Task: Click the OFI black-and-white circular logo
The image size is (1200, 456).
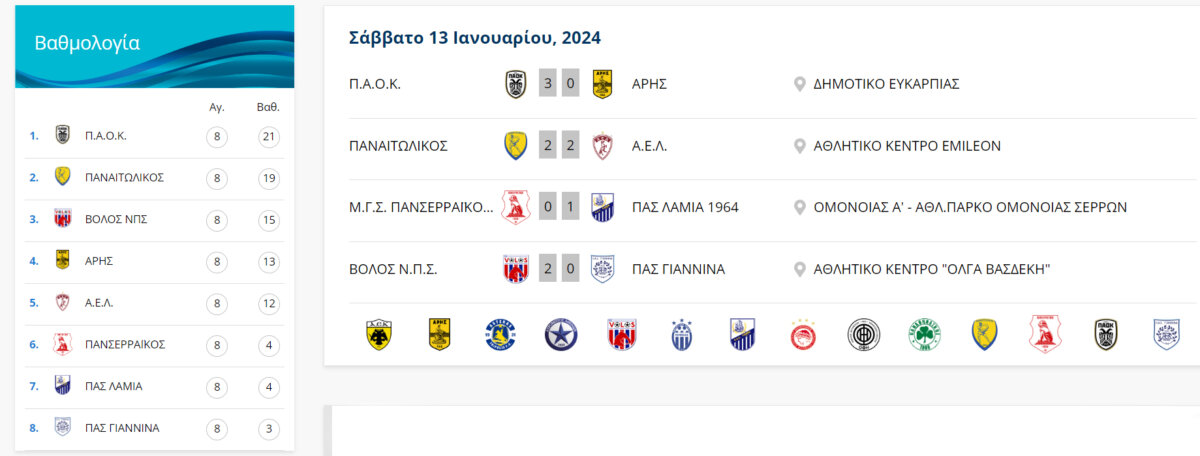Action: (863, 334)
